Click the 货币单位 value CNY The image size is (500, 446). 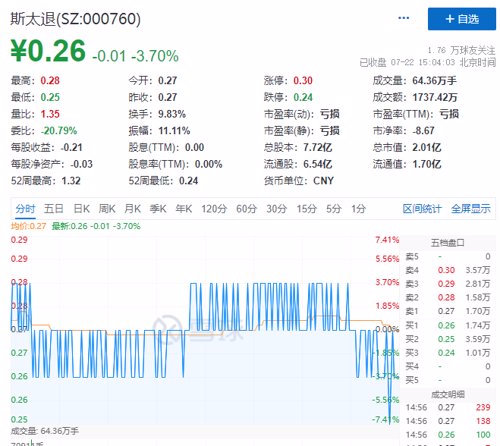pyautogui.click(x=323, y=181)
